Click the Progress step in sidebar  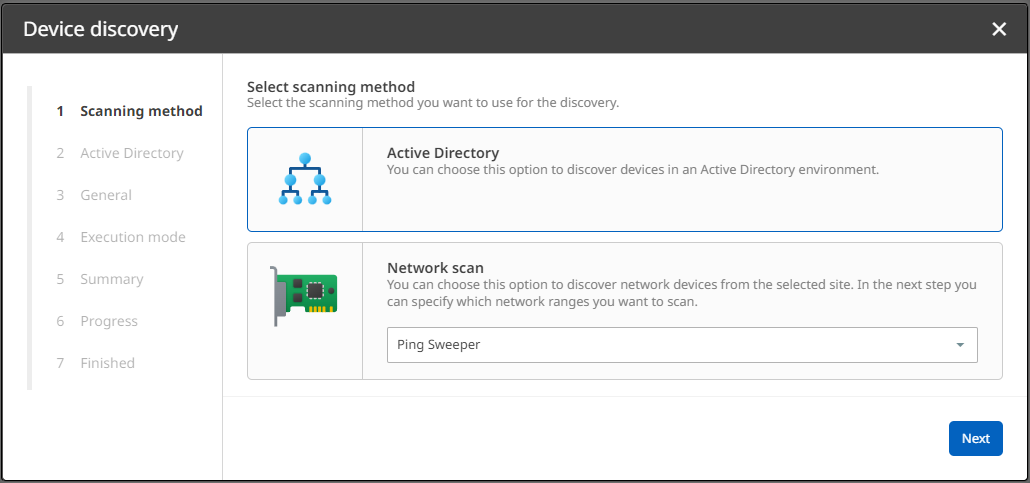(109, 321)
